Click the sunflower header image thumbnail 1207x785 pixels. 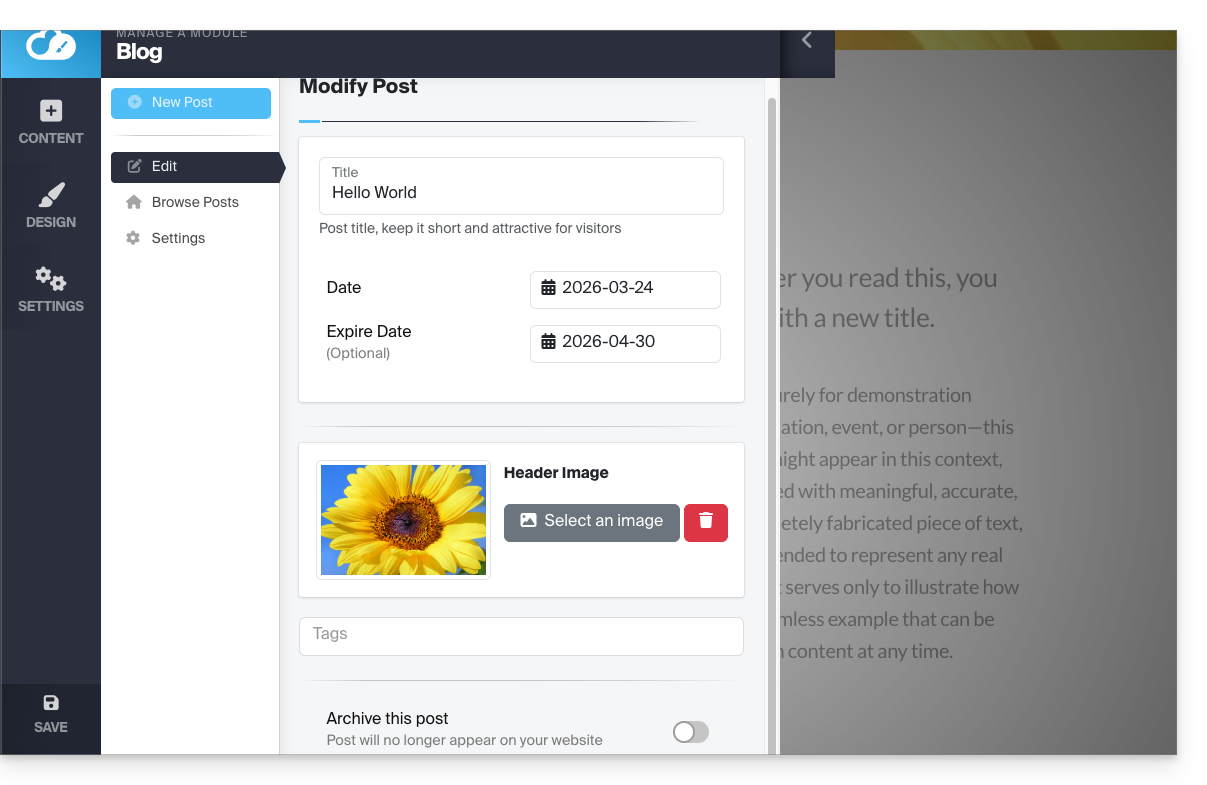click(404, 520)
